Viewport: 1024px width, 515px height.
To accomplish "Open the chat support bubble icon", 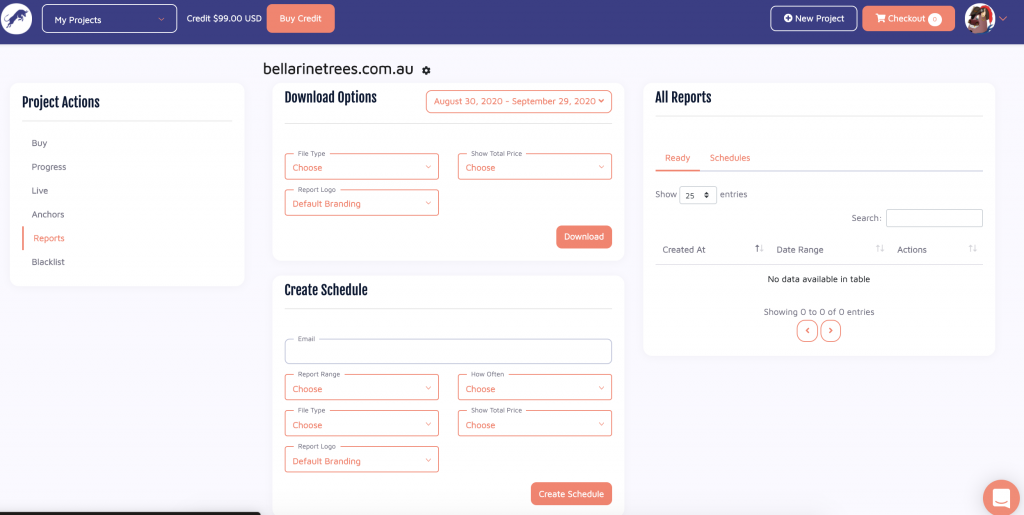I will tap(1000, 497).
